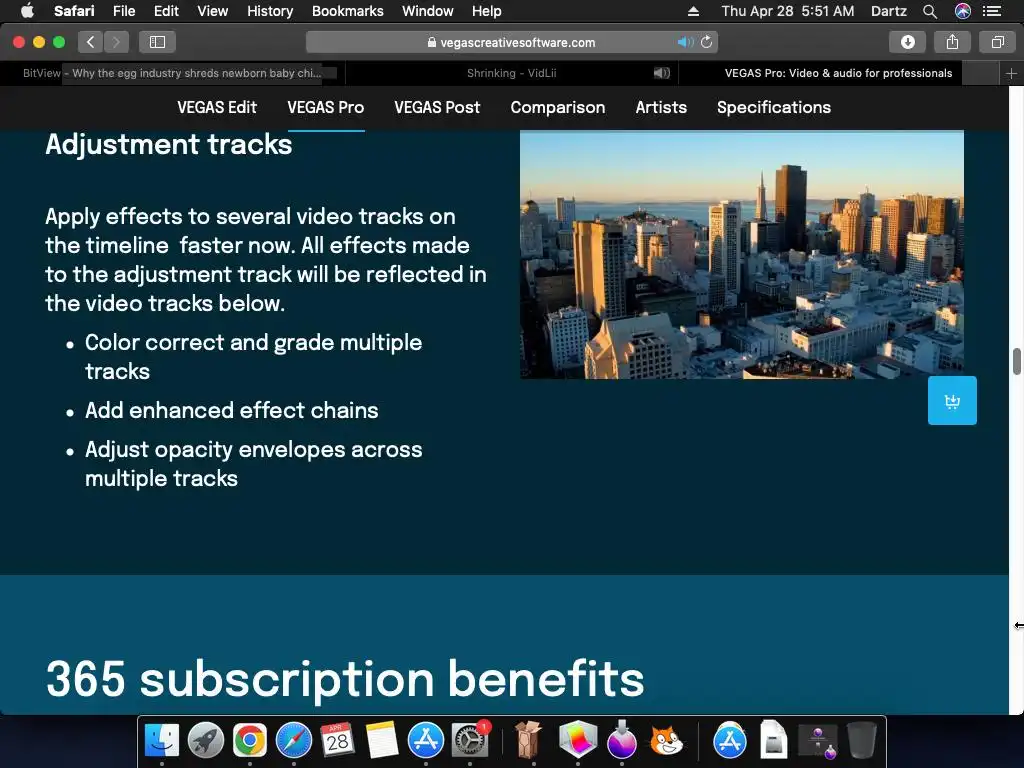
Task: Open the minimized window thumbnail in Dock
Action: click(818, 742)
